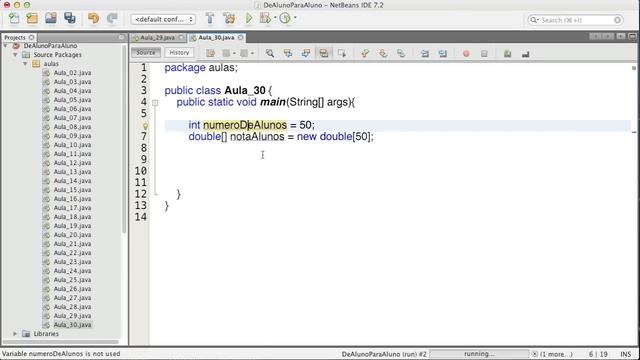
Task: Close the Projects panel tab
Action: tap(31, 37)
